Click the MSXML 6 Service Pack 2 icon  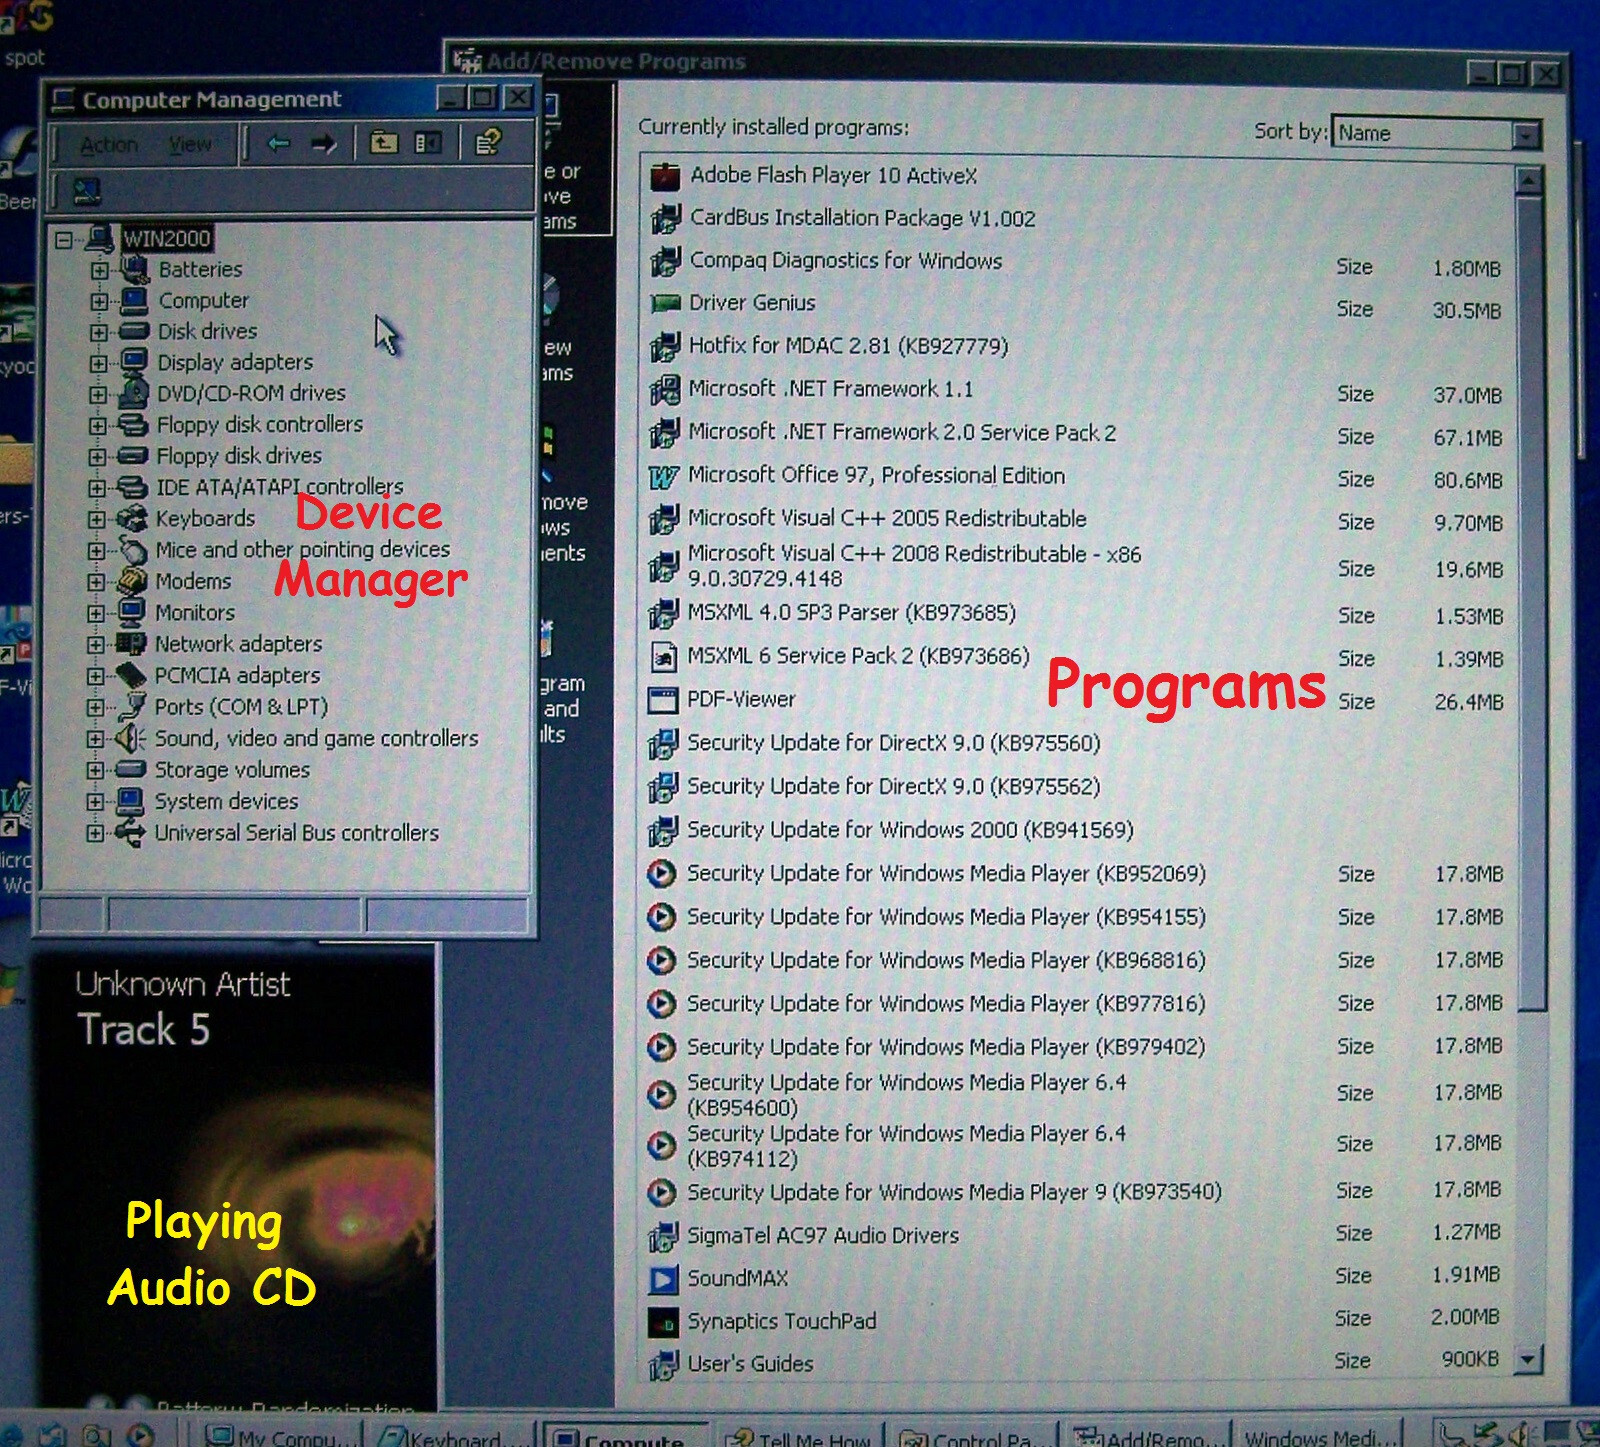663,657
